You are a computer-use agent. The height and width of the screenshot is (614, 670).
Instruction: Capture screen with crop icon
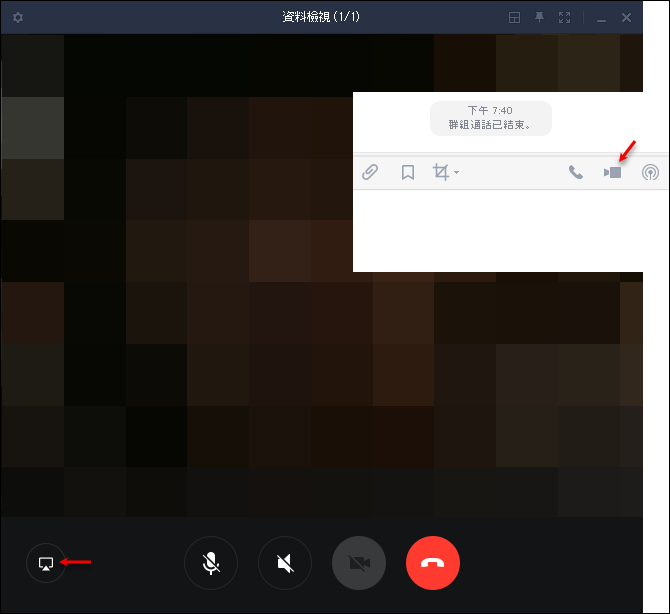pos(441,172)
